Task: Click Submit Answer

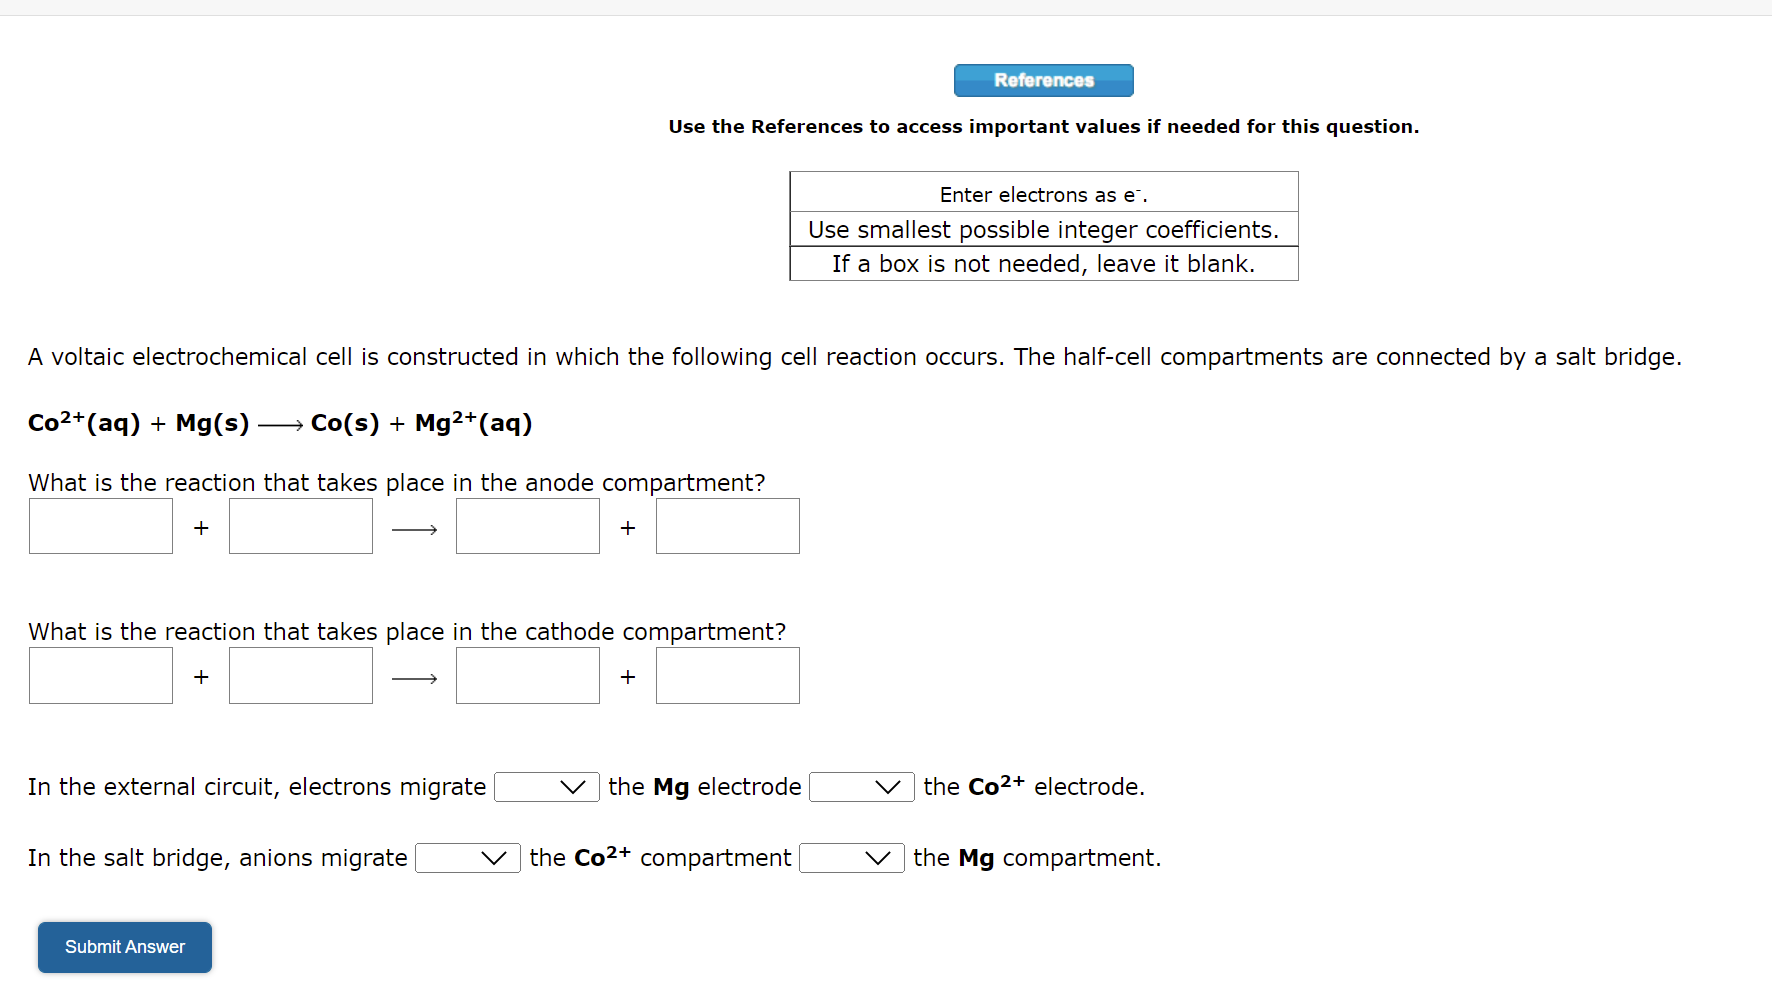Action: [x=124, y=947]
